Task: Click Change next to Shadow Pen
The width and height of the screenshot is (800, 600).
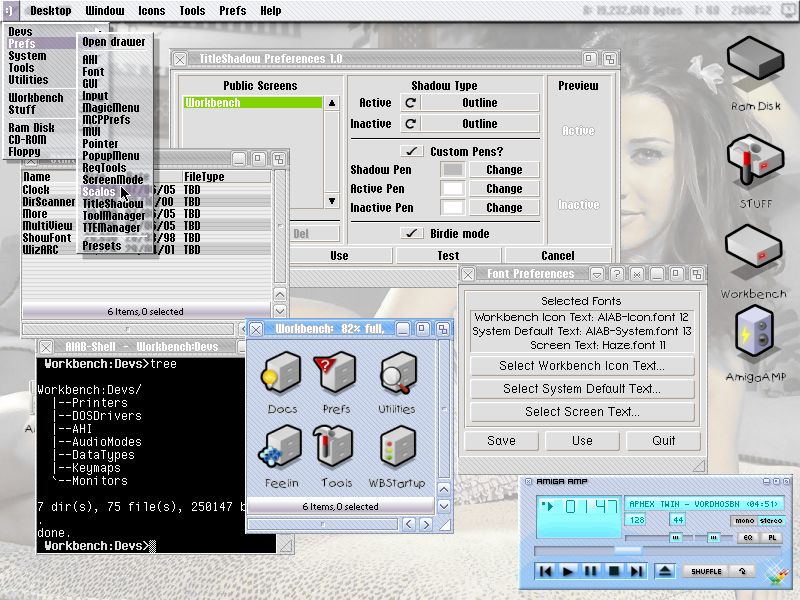Action: coord(504,170)
